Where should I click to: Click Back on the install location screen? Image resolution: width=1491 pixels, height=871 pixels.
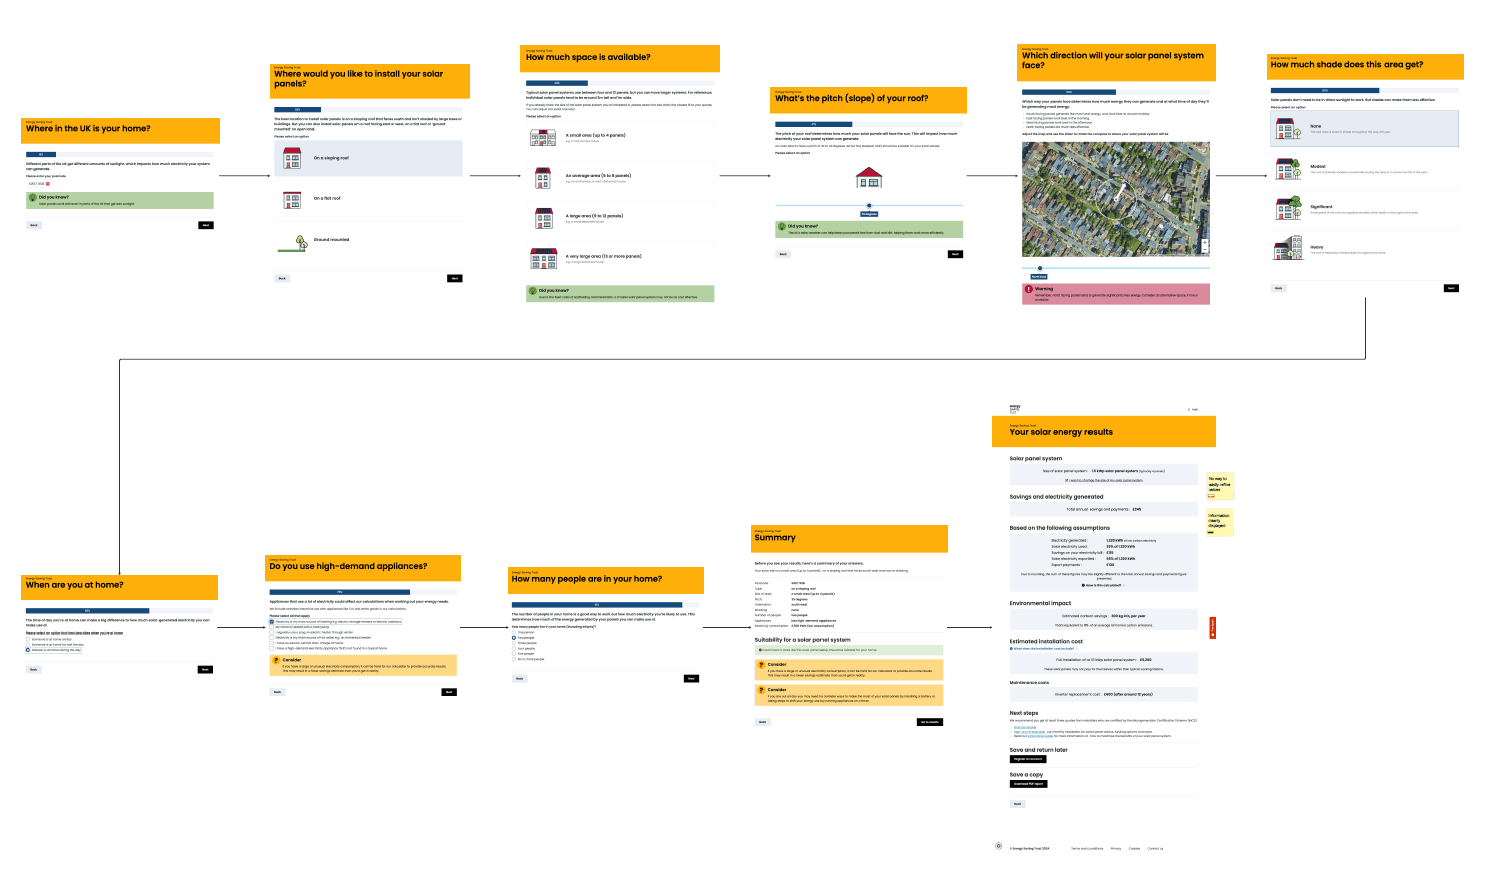[x=282, y=278]
